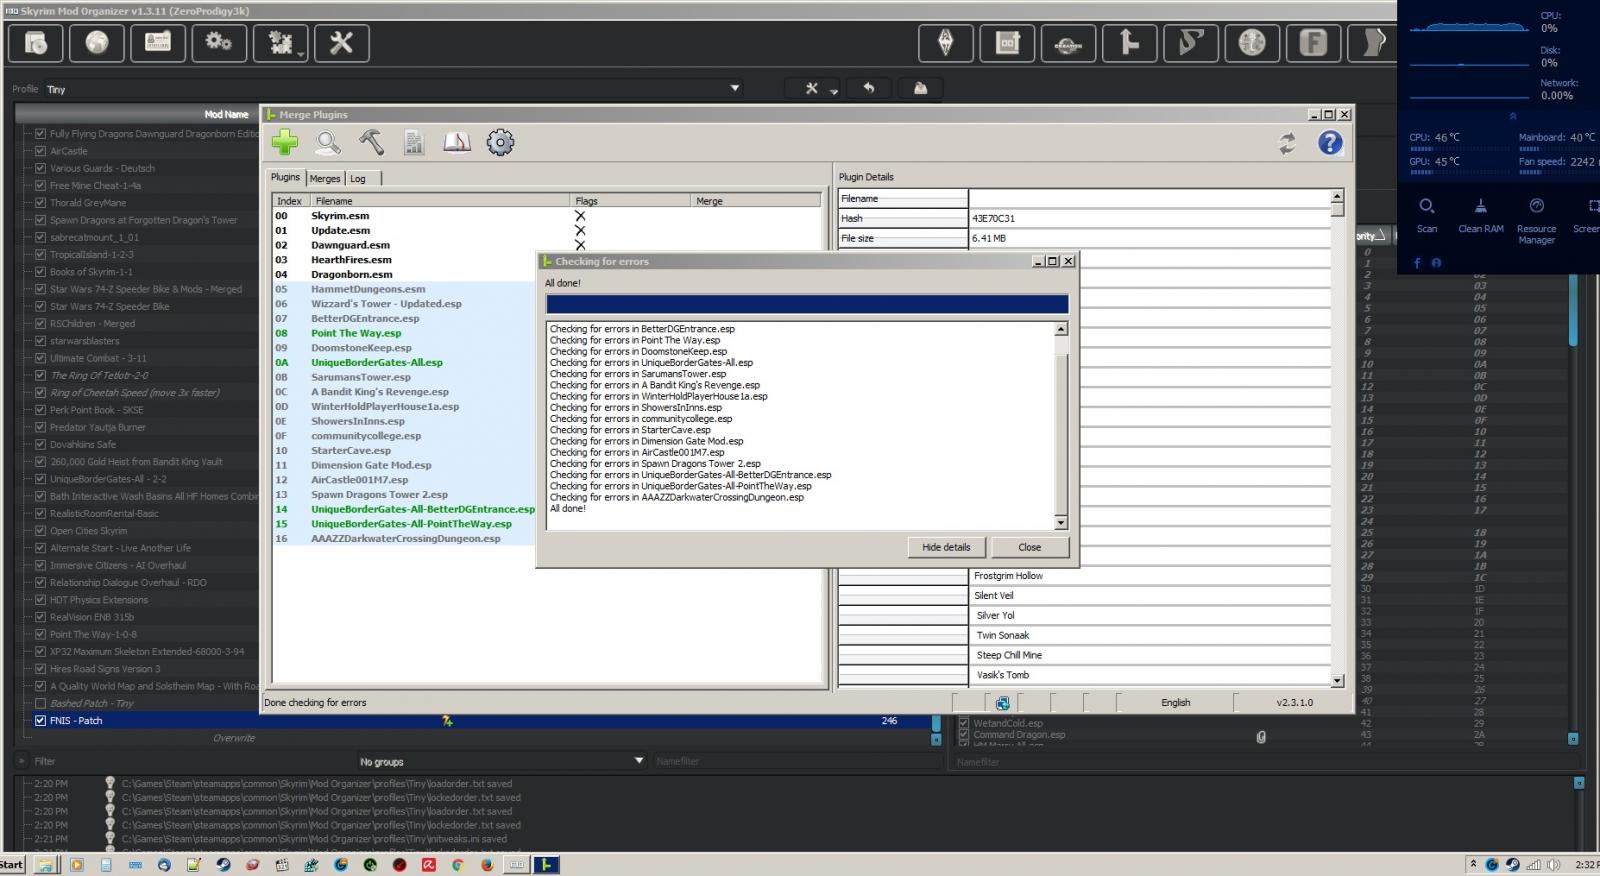1600x876 pixels.
Task: Sort plugins by the Index column header
Action: [x=290, y=201]
